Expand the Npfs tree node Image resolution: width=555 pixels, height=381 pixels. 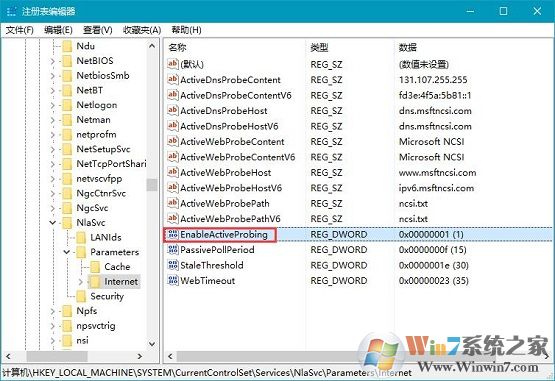click(52, 311)
